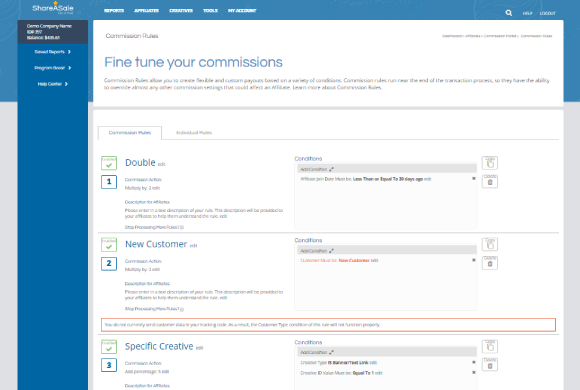This screenshot has height=390, width=580.
Task: Edit the New Customer rule name
Action: [193, 246]
